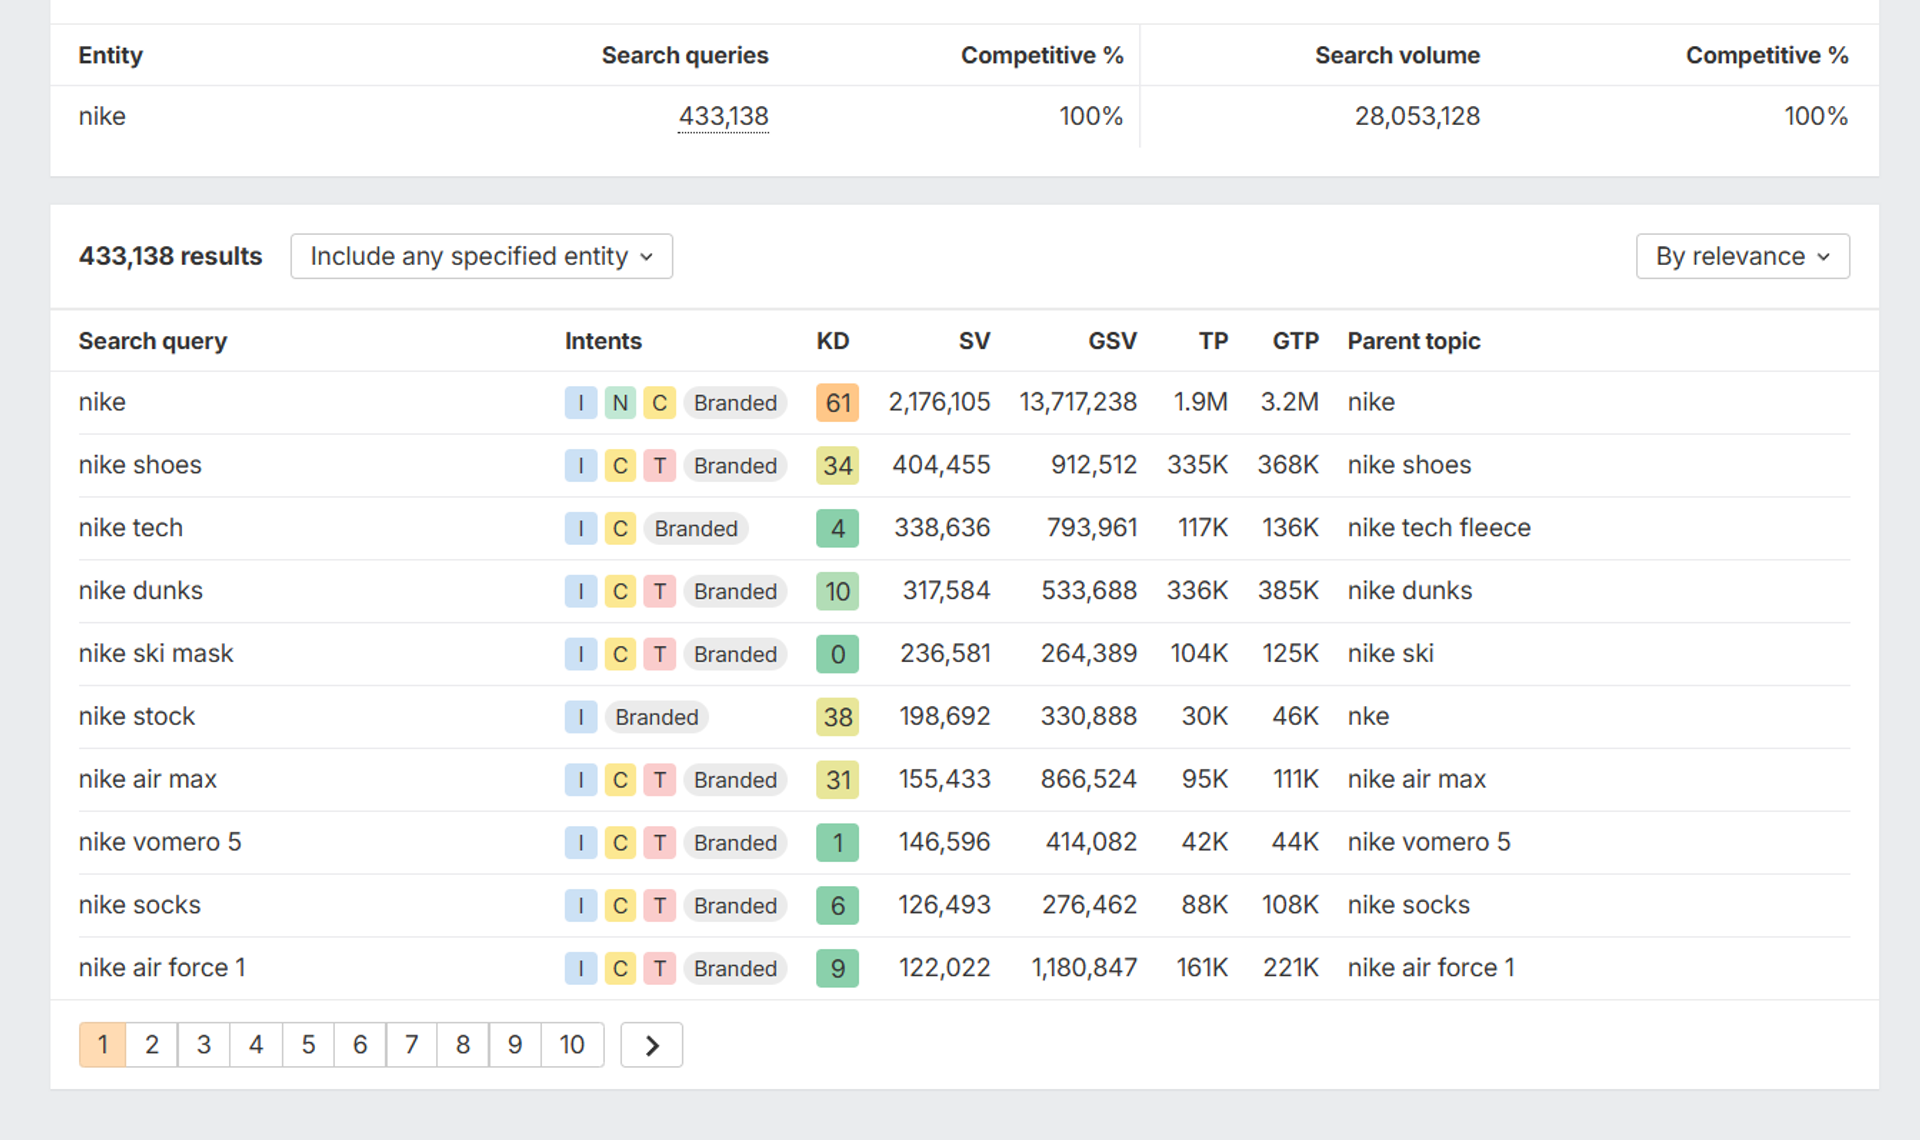Click parent topic 'nike tech fleece'
This screenshot has height=1140, width=1920.
coord(1439,528)
